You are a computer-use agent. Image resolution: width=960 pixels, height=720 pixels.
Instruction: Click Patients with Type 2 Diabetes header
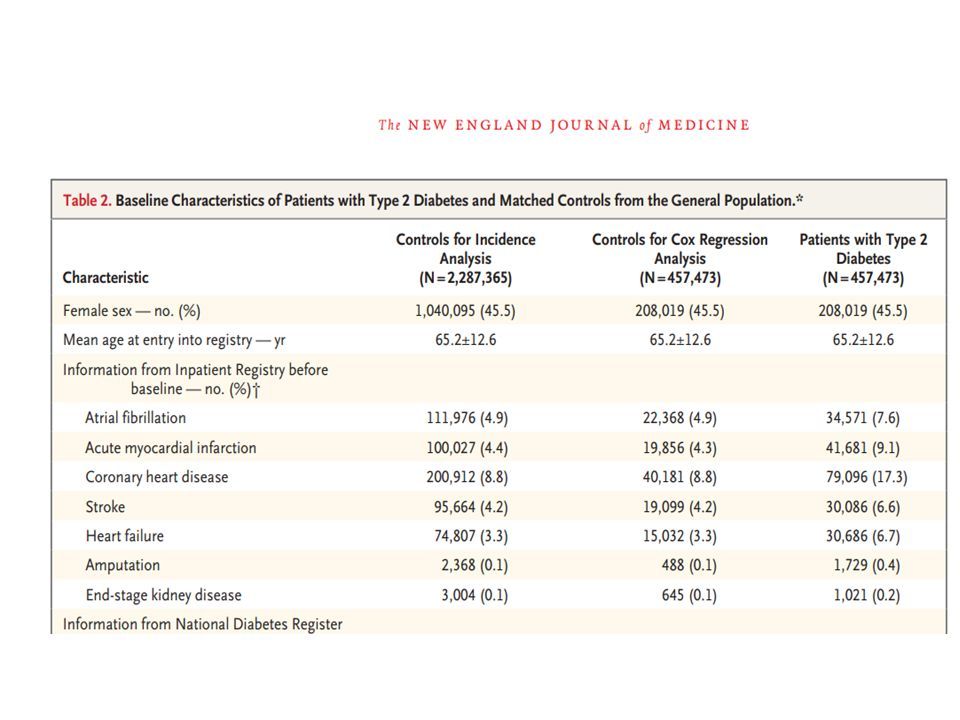tap(863, 258)
